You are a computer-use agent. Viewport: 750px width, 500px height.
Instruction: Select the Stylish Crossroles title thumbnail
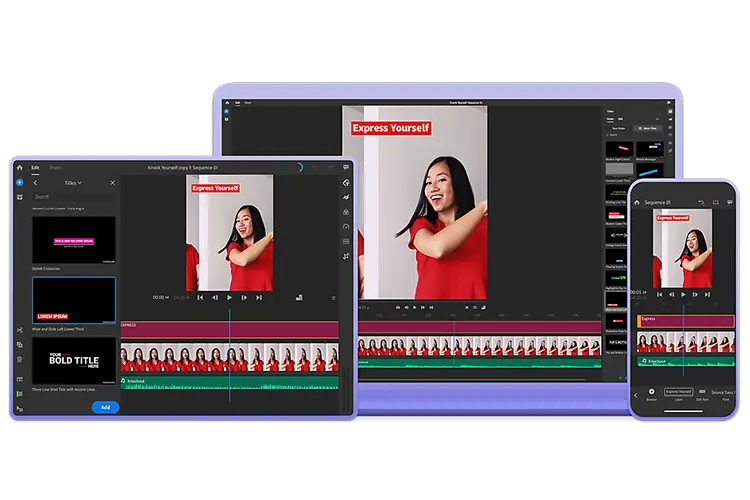pos(74,240)
